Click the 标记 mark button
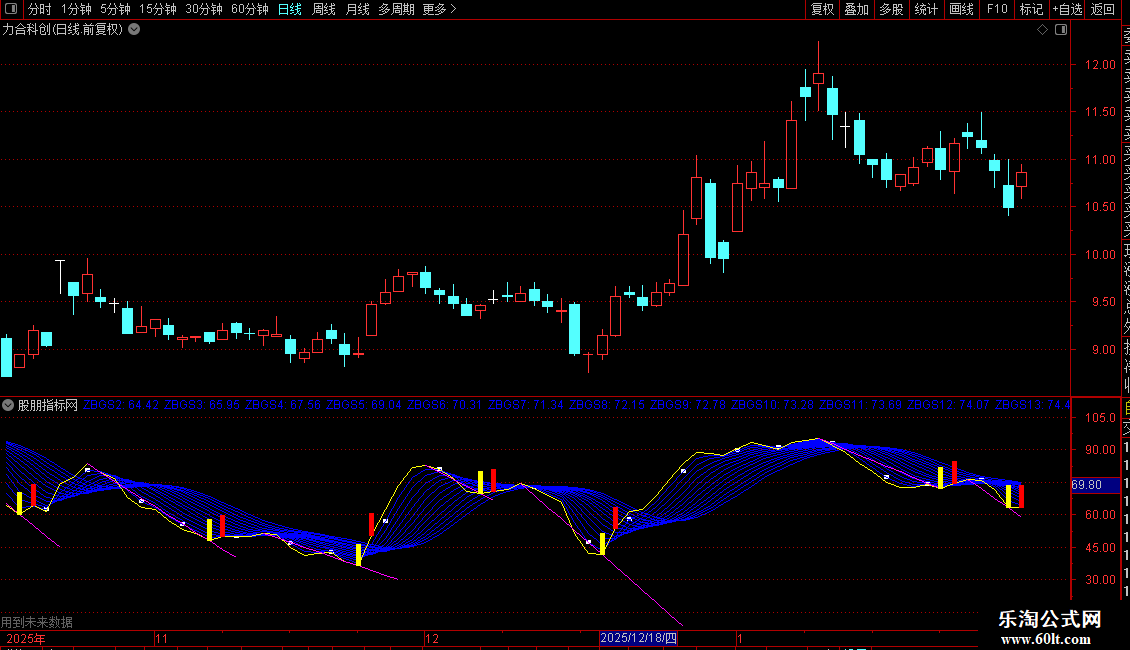Screen dimensions: 1130x650 point(1031,9)
